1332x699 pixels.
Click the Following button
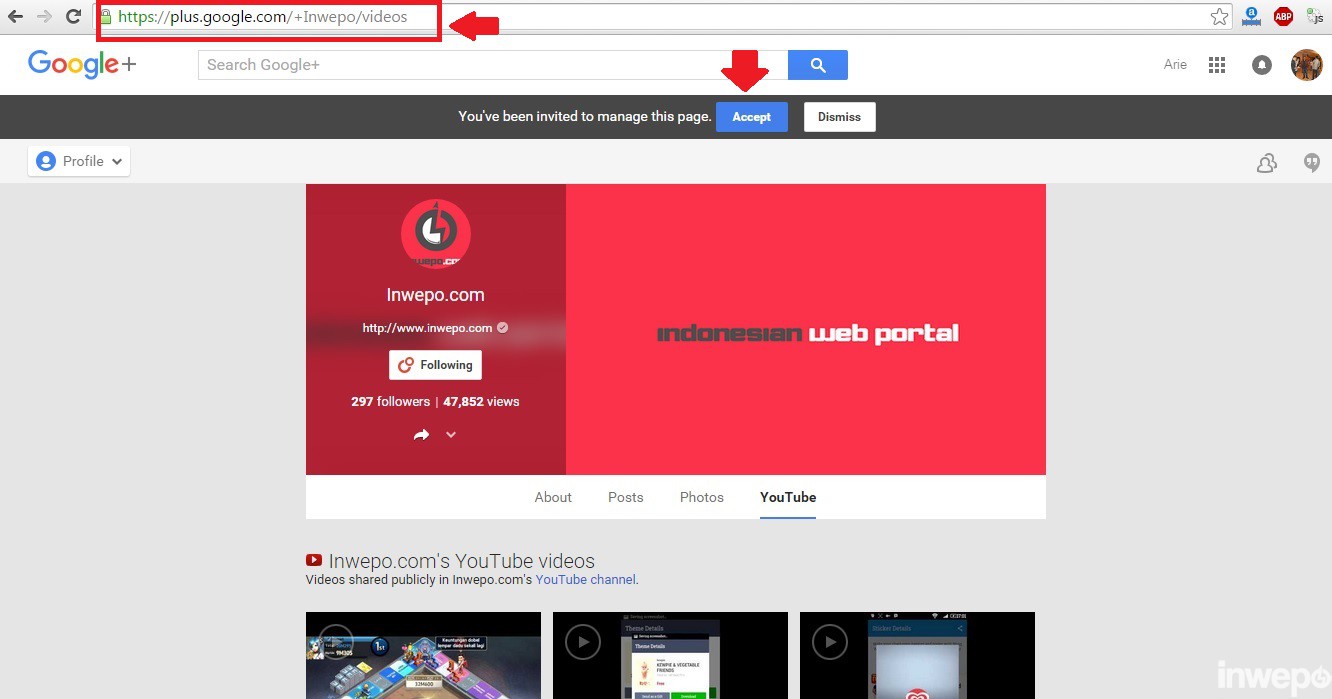point(435,365)
